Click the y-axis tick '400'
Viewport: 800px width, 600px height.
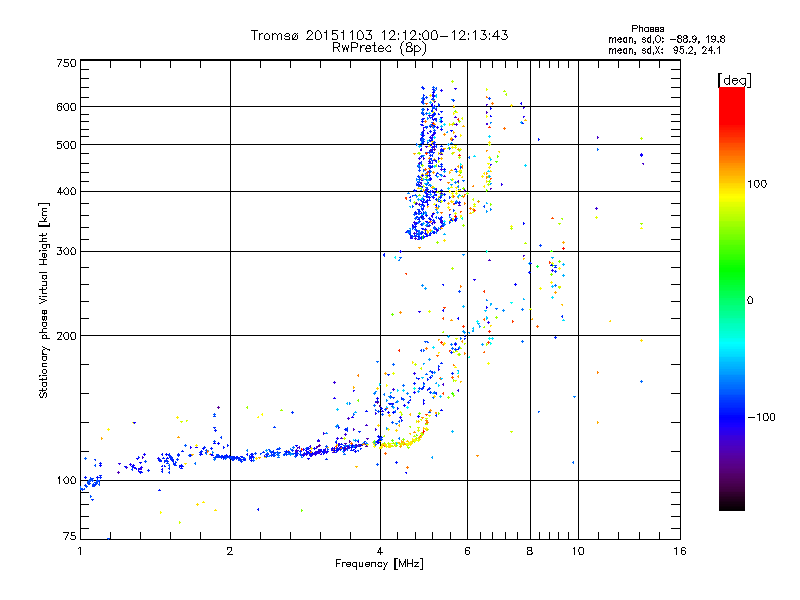point(66,191)
